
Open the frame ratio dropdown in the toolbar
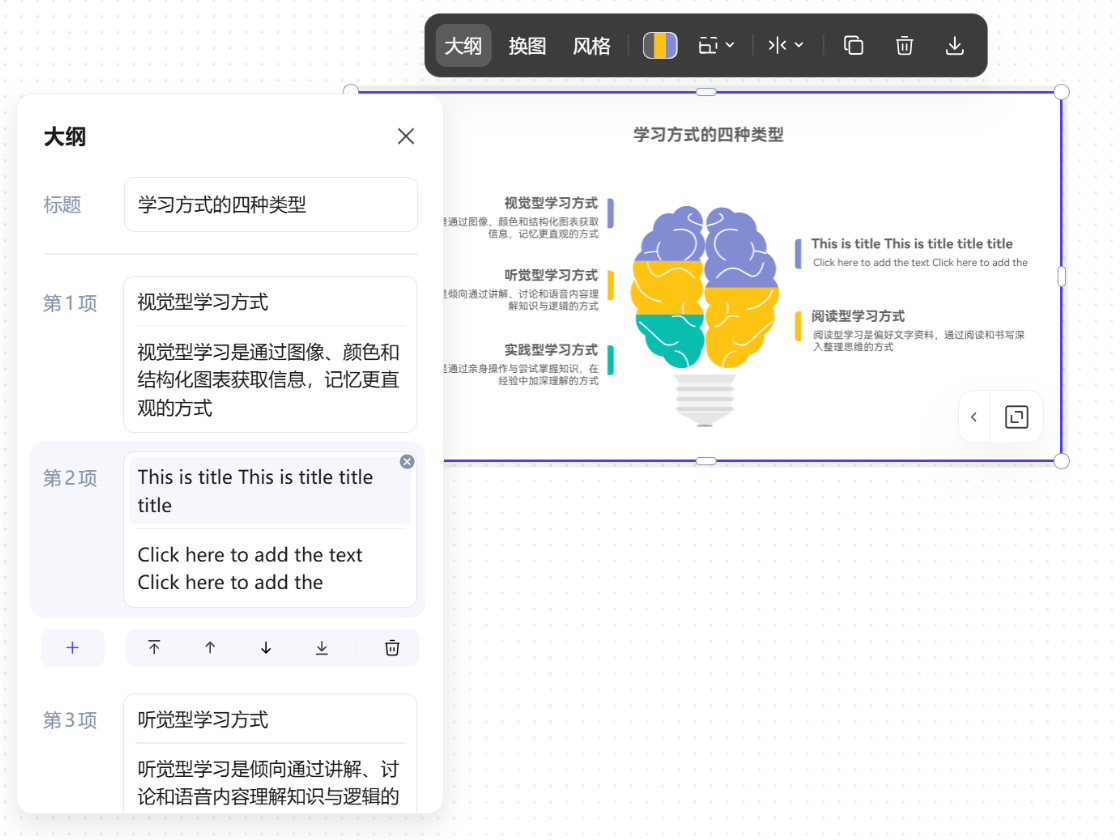(x=716, y=45)
